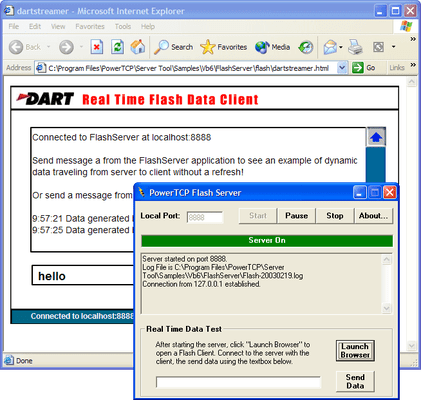Open the Favorites star panel

(x=224, y=47)
